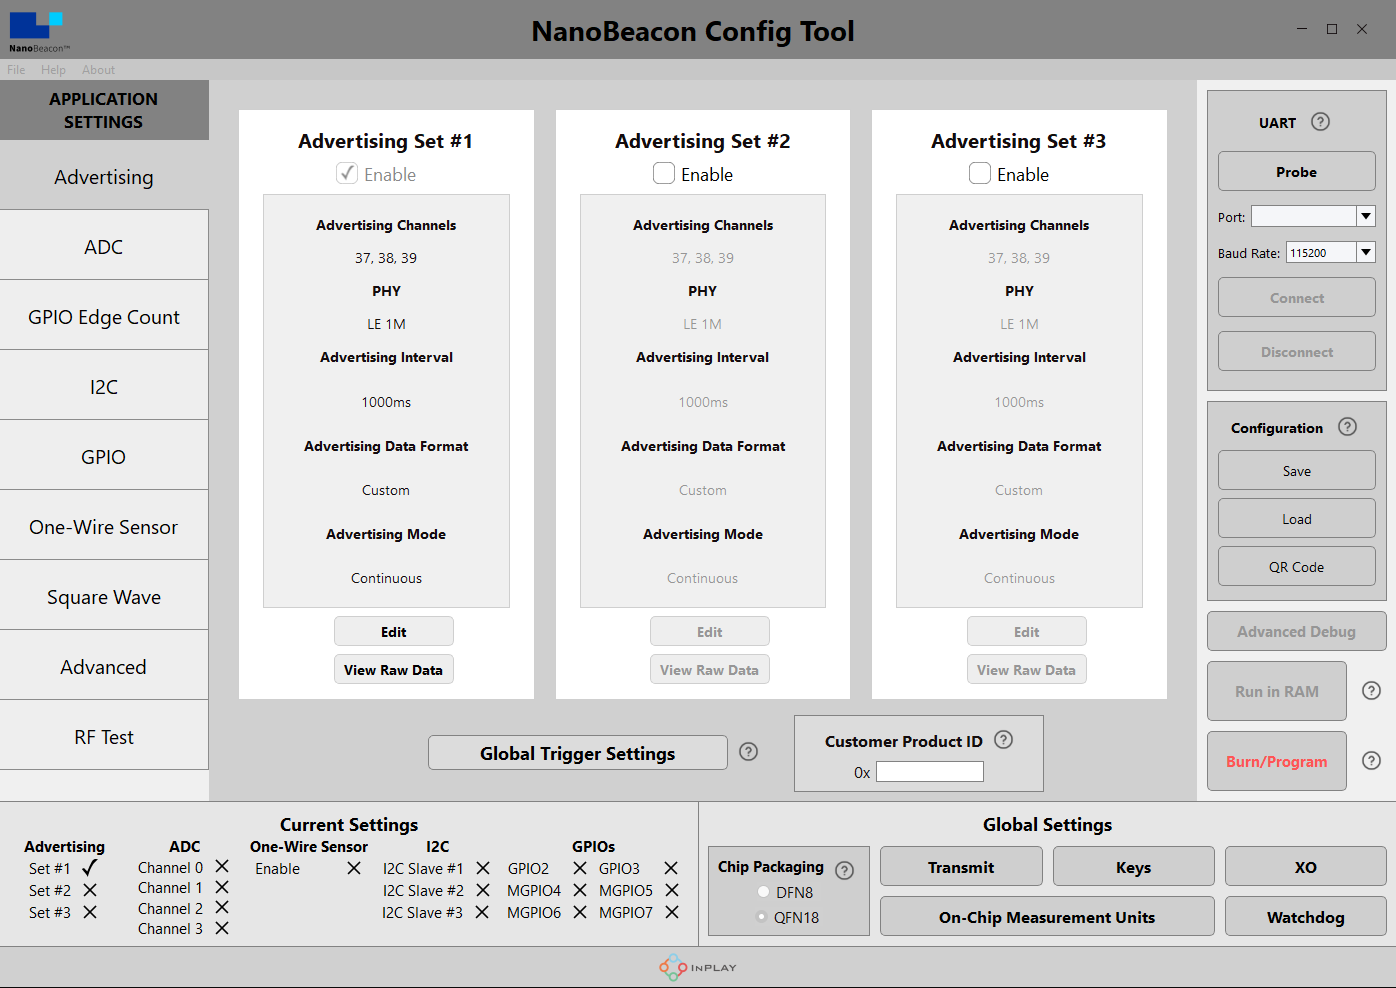Click the Configuration help question mark icon

tap(1347, 427)
